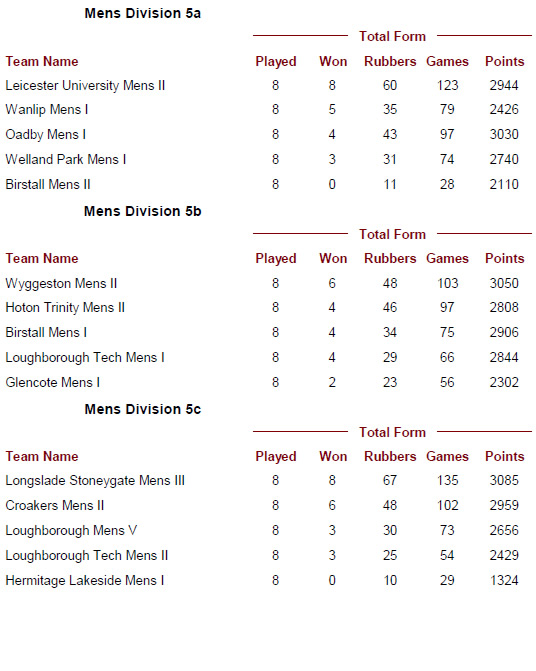The height and width of the screenshot is (671, 536).
Task: Open Hermitage Lakeside Mens I entry
Action: click(x=85, y=581)
